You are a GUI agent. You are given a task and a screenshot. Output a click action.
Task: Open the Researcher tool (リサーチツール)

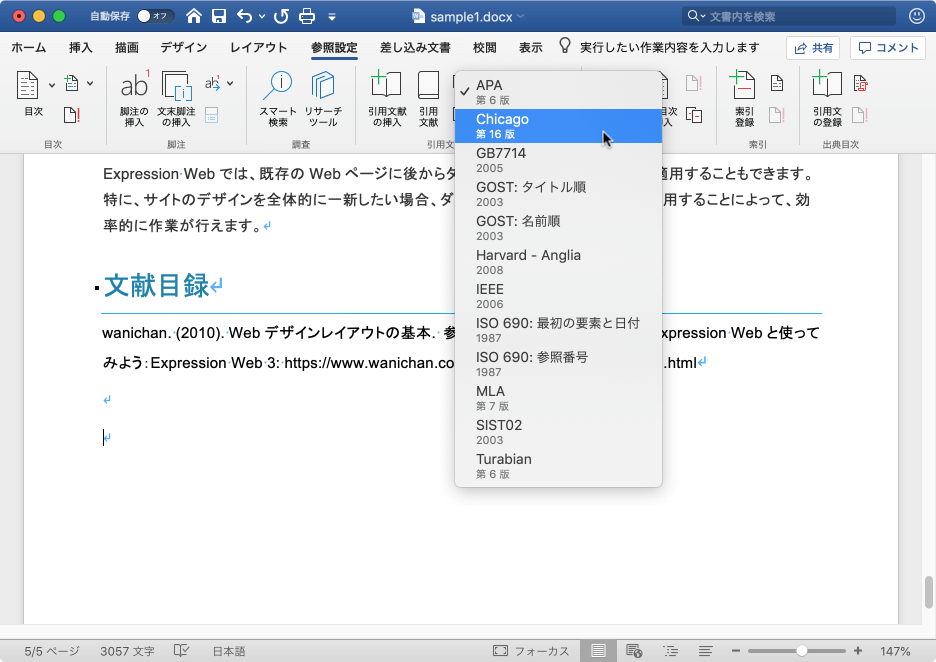[323, 98]
